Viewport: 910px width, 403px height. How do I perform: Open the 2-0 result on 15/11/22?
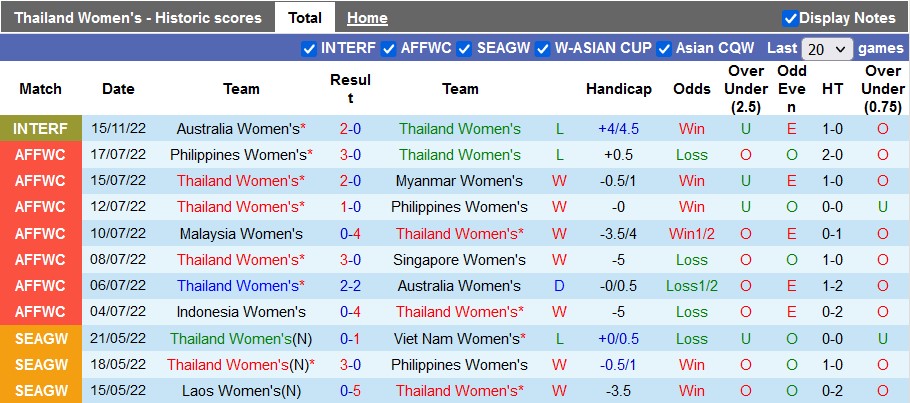pos(350,129)
